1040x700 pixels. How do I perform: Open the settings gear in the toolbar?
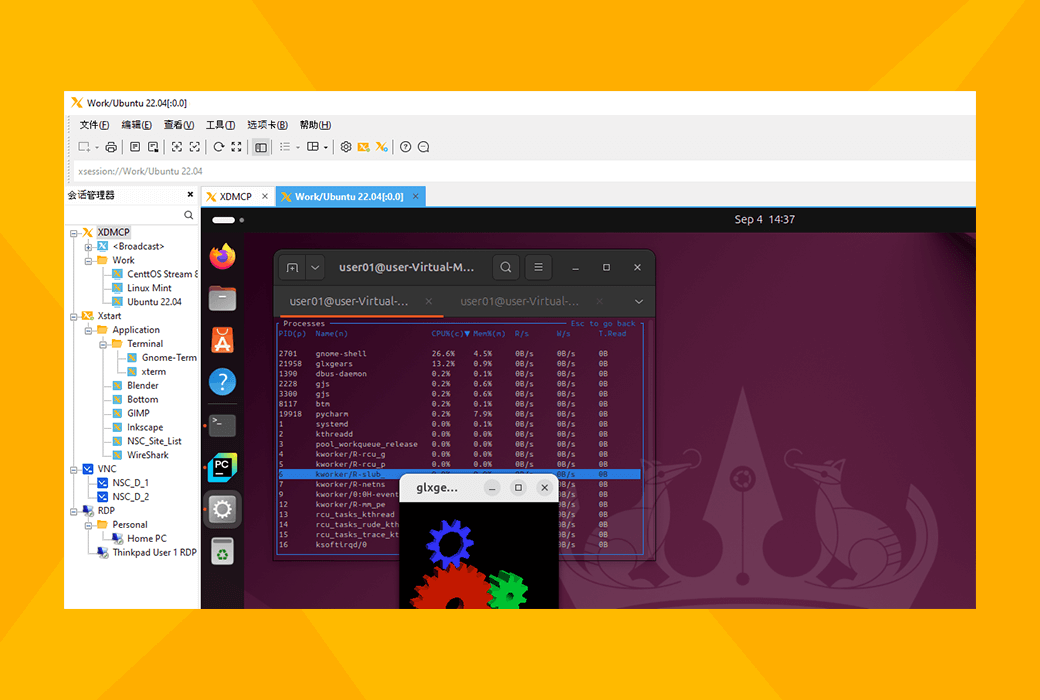pyautogui.click(x=346, y=147)
